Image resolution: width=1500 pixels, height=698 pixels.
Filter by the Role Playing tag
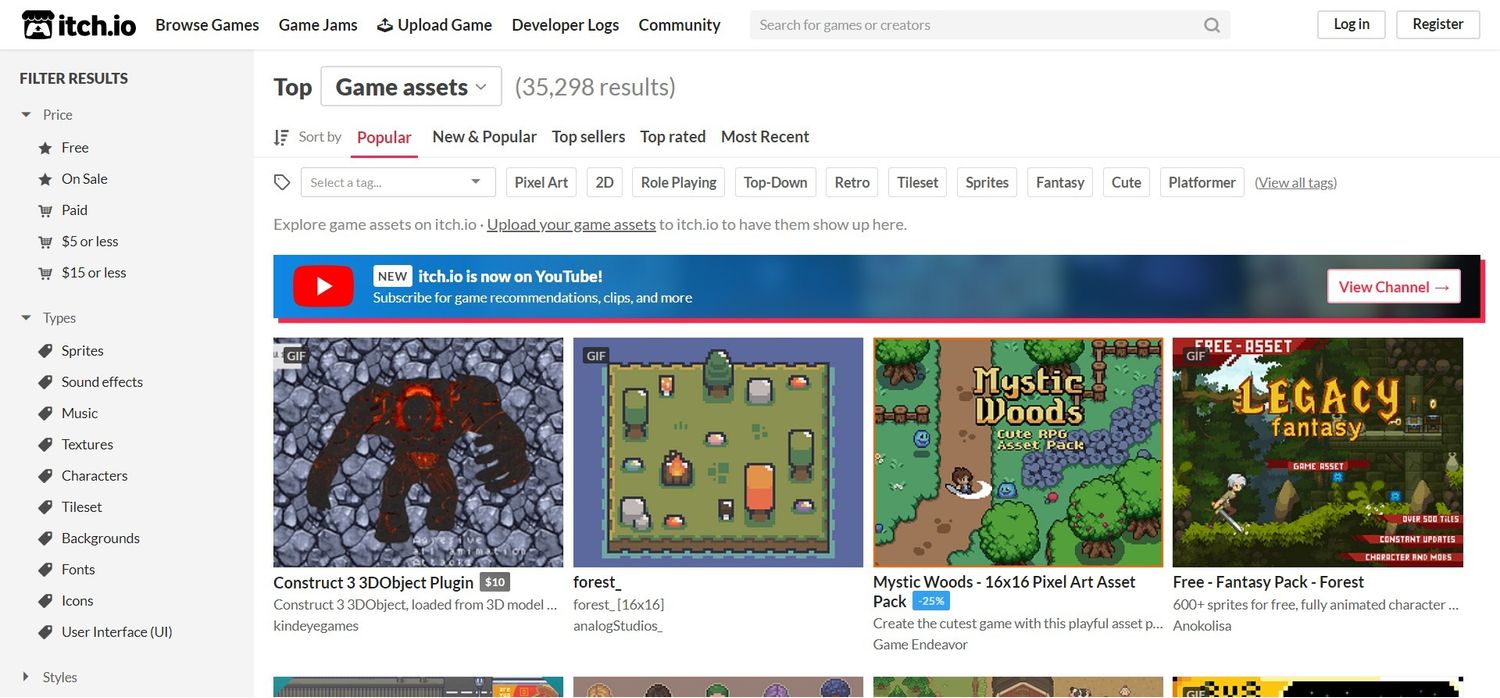click(x=679, y=182)
